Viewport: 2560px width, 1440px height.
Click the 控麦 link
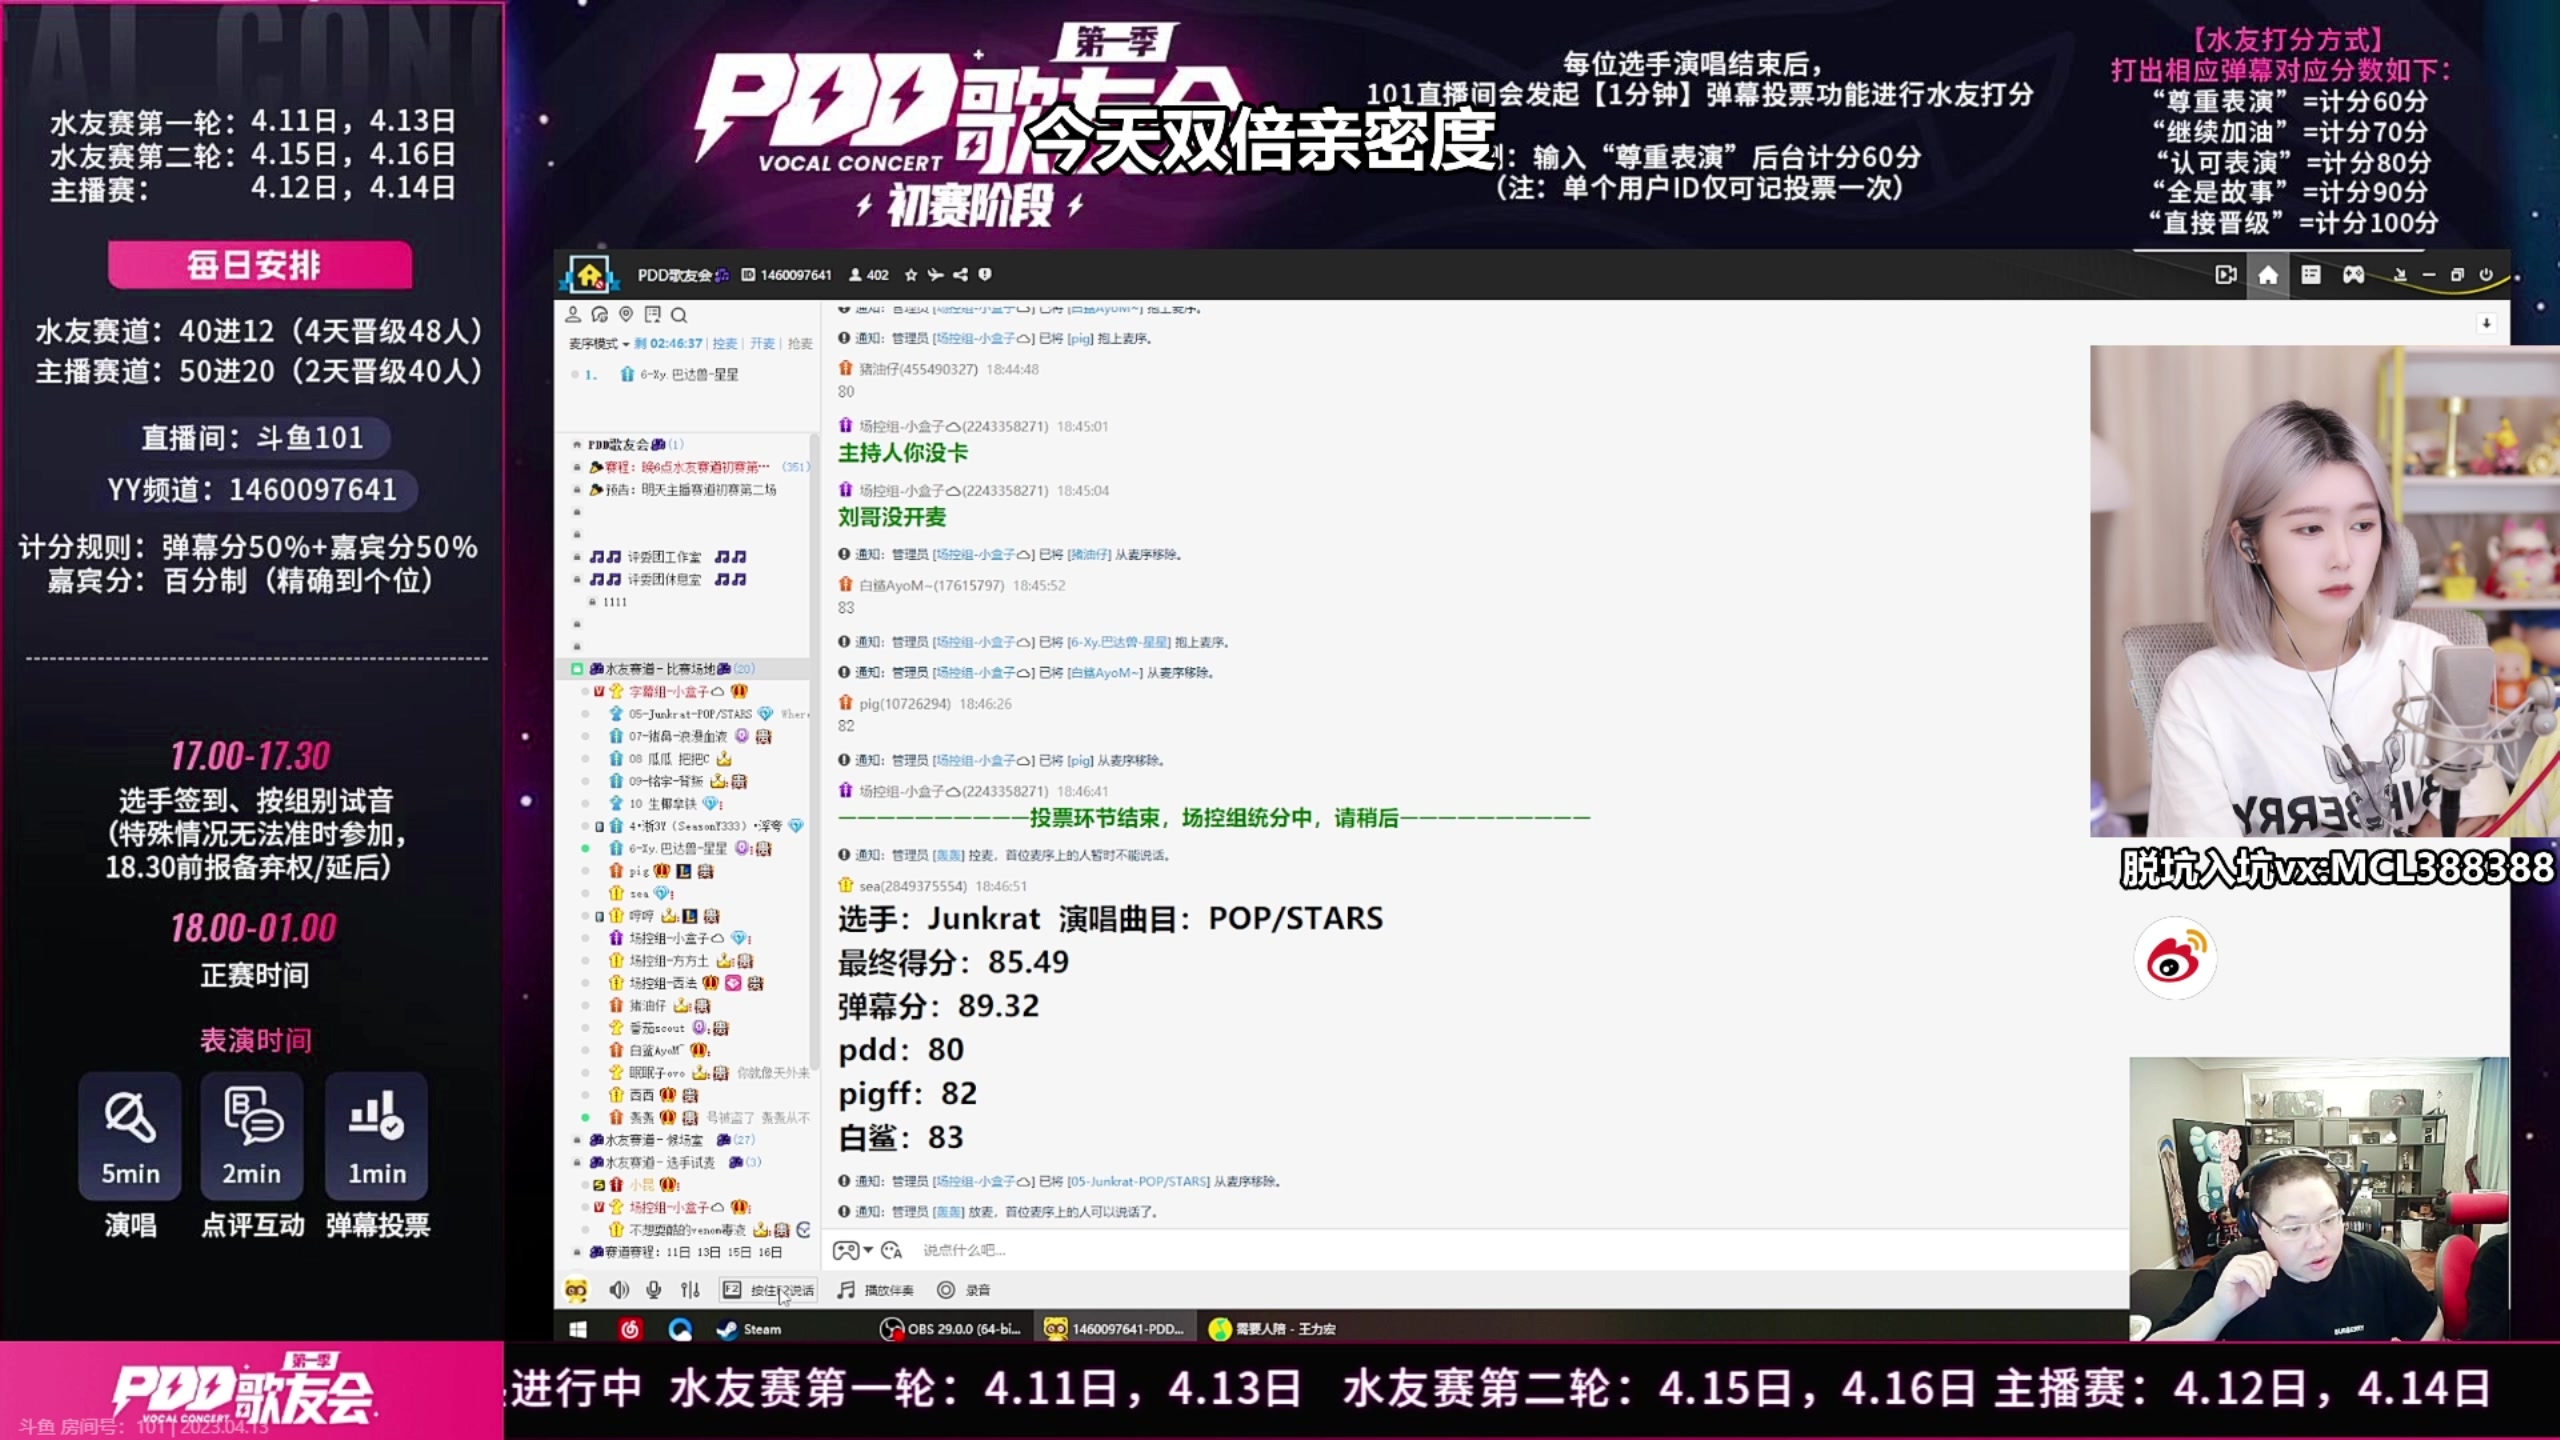click(x=724, y=344)
